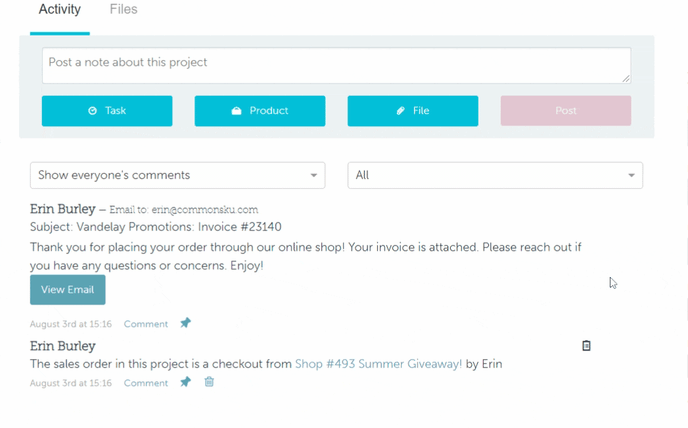The height and width of the screenshot is (428, 688).
Task: Follow the Shop #493 Summer Giveaway link
Action: tap(378, 364)
